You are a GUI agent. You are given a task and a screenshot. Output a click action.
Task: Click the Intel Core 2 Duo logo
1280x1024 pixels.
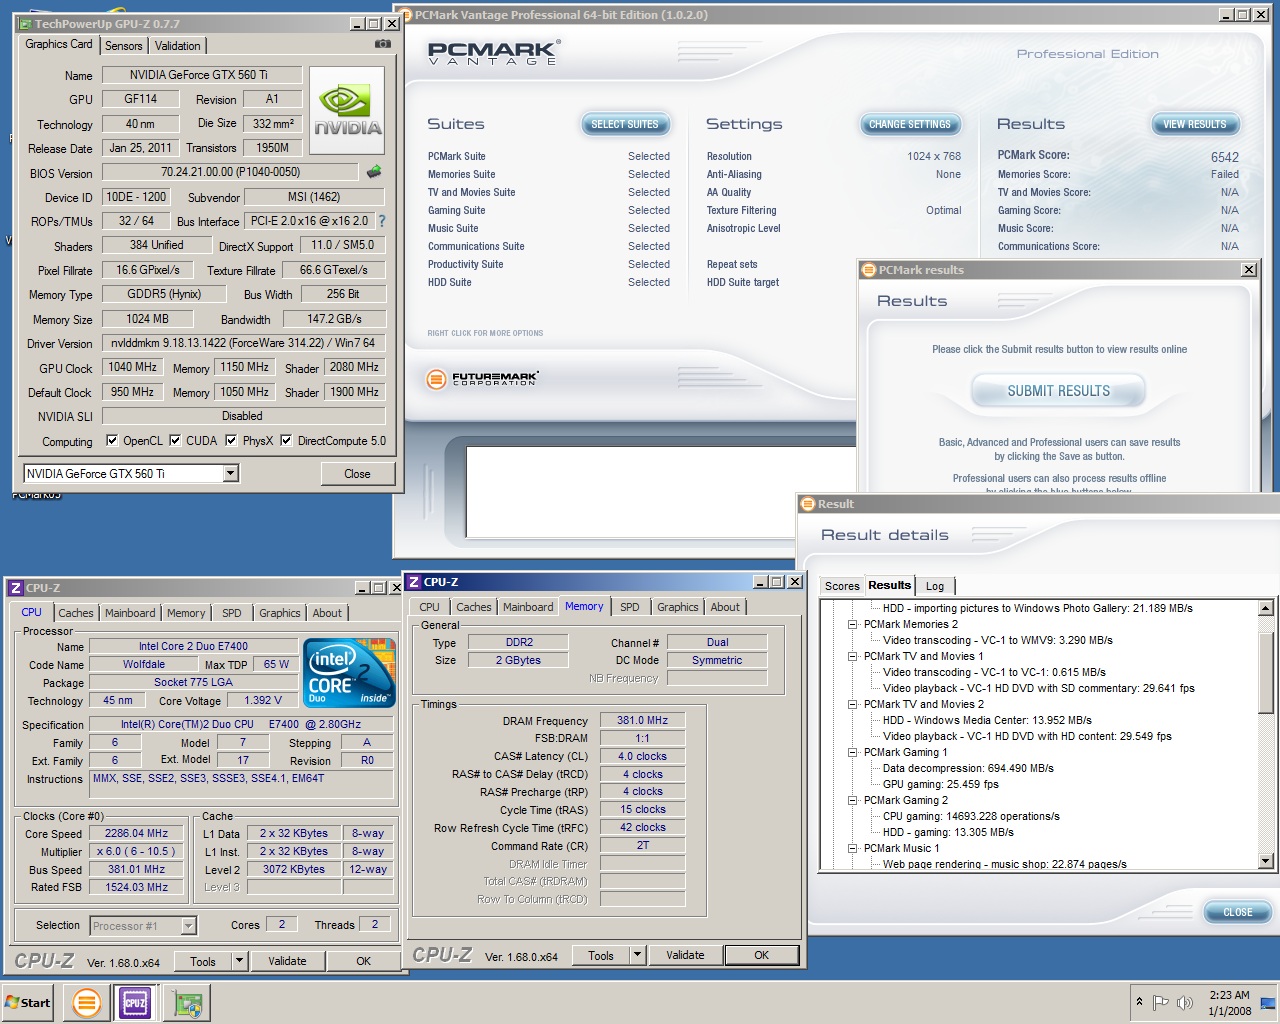349,673
